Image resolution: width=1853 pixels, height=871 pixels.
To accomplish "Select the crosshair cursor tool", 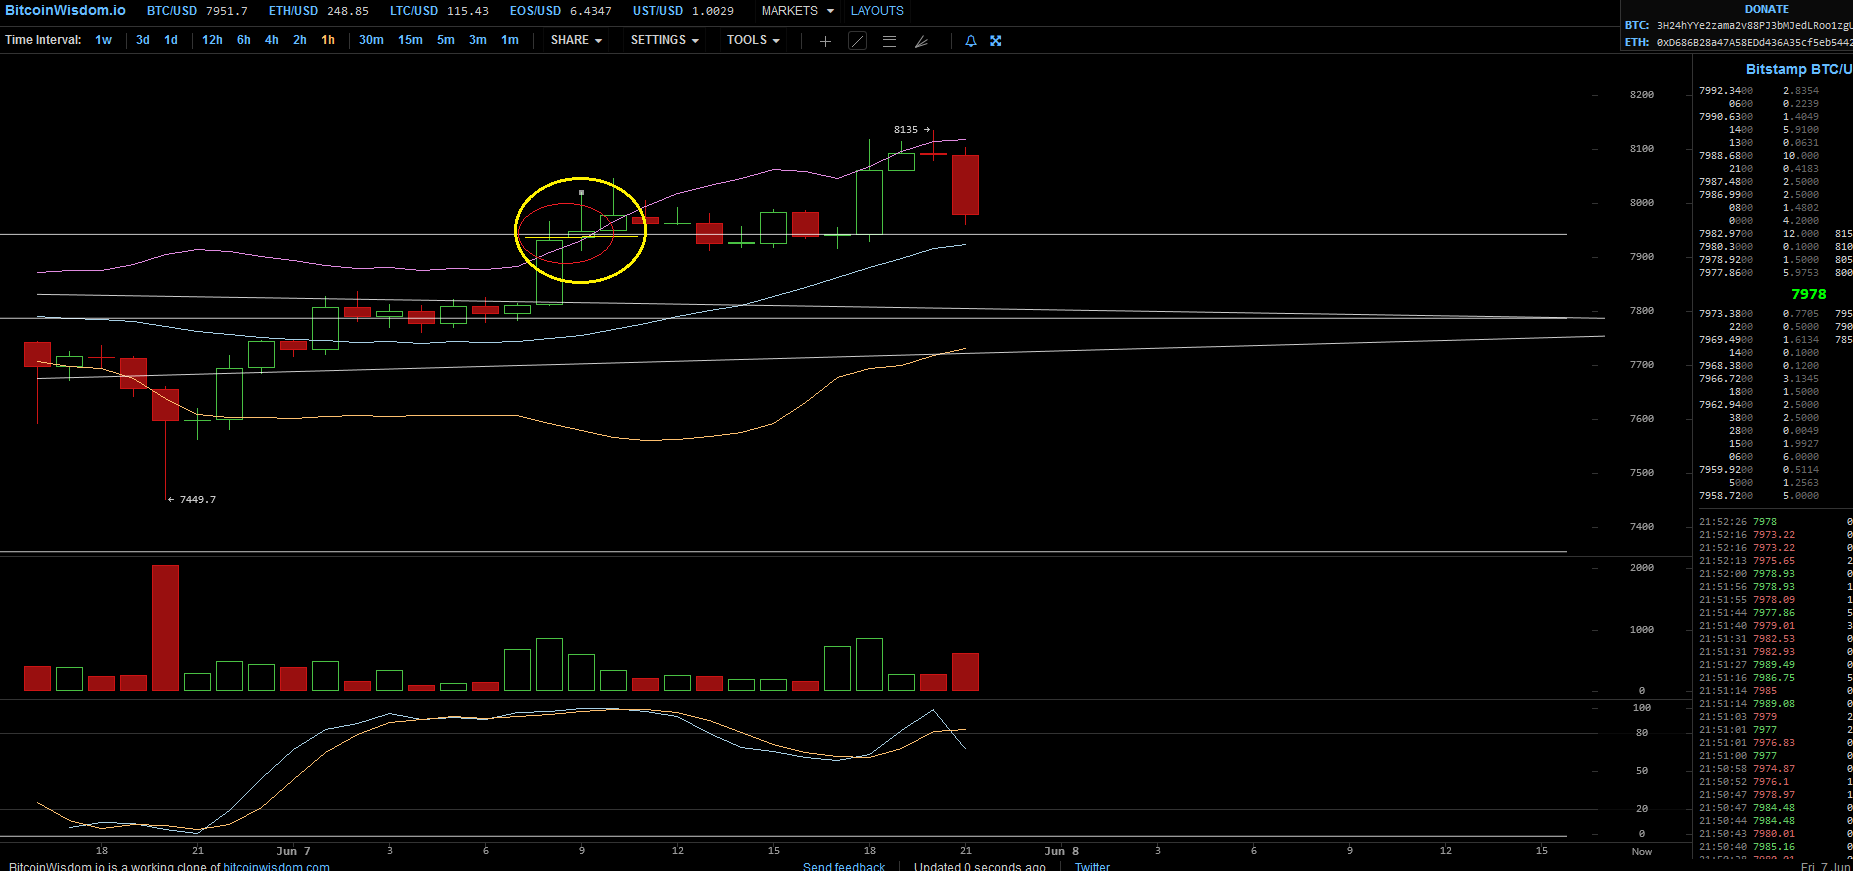I will 825,41.
